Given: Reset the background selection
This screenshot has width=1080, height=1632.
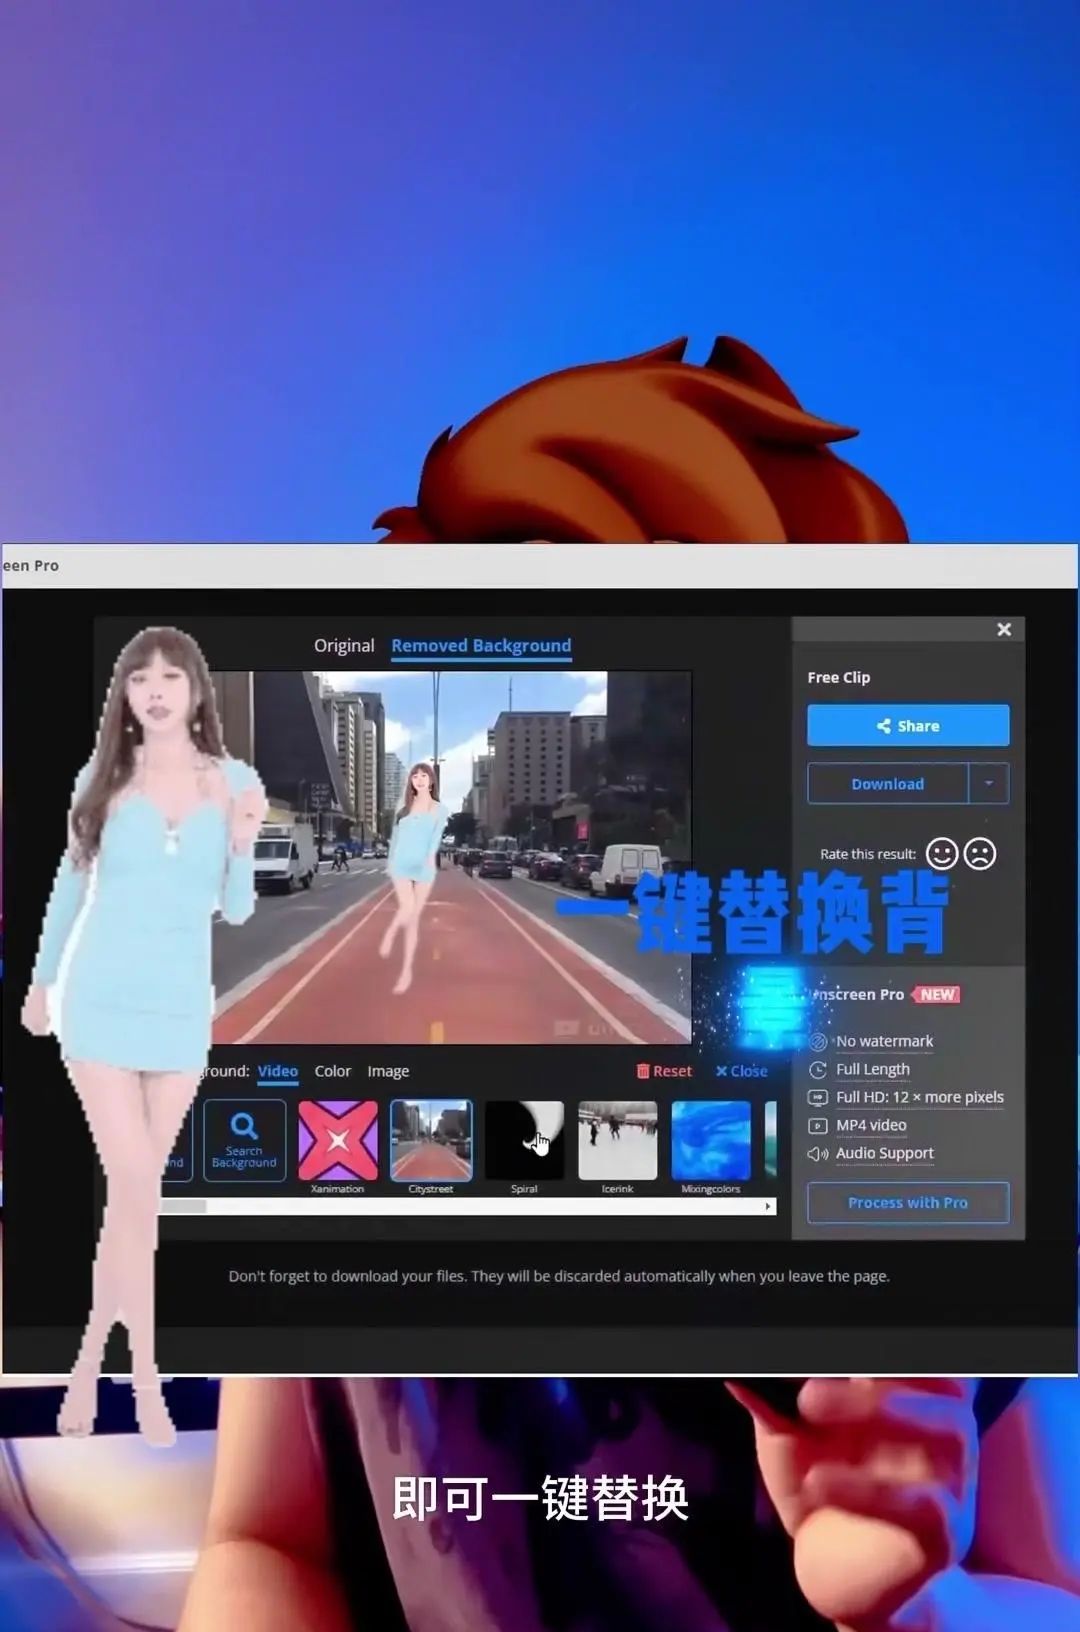Looking at the screenshot, I should click(x=664, y=1071).
